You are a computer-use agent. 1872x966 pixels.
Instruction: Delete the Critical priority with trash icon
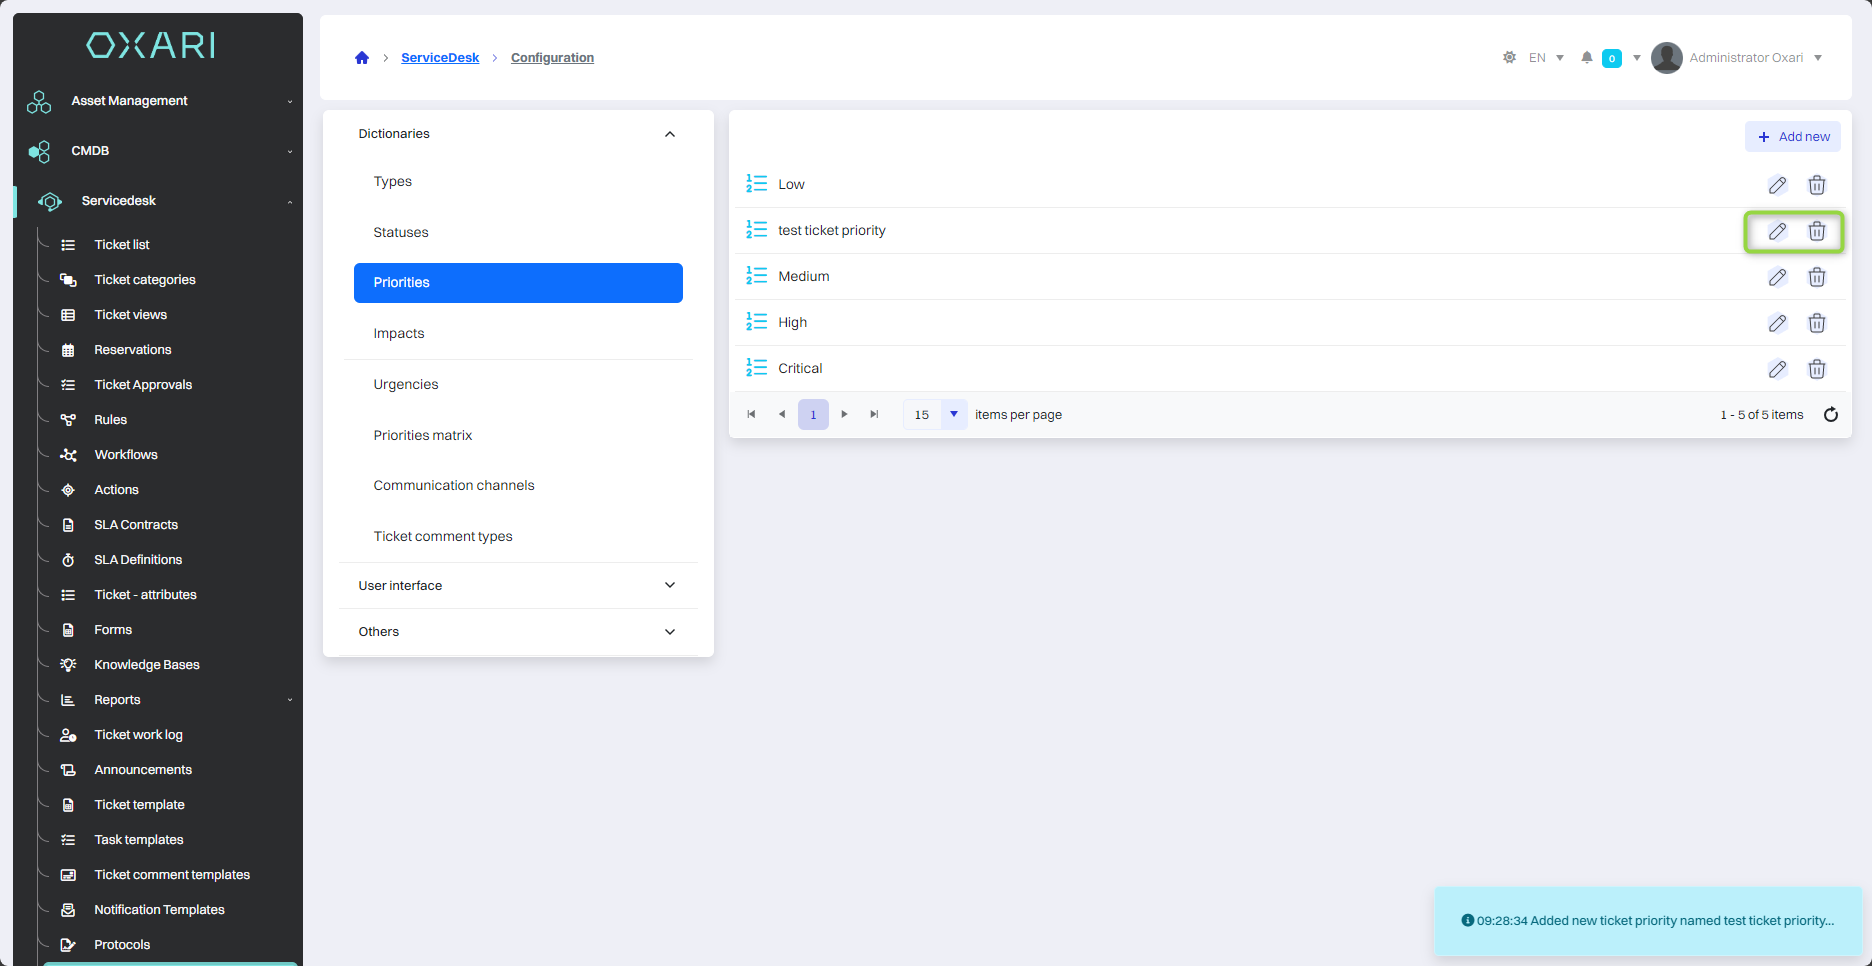1817,369
